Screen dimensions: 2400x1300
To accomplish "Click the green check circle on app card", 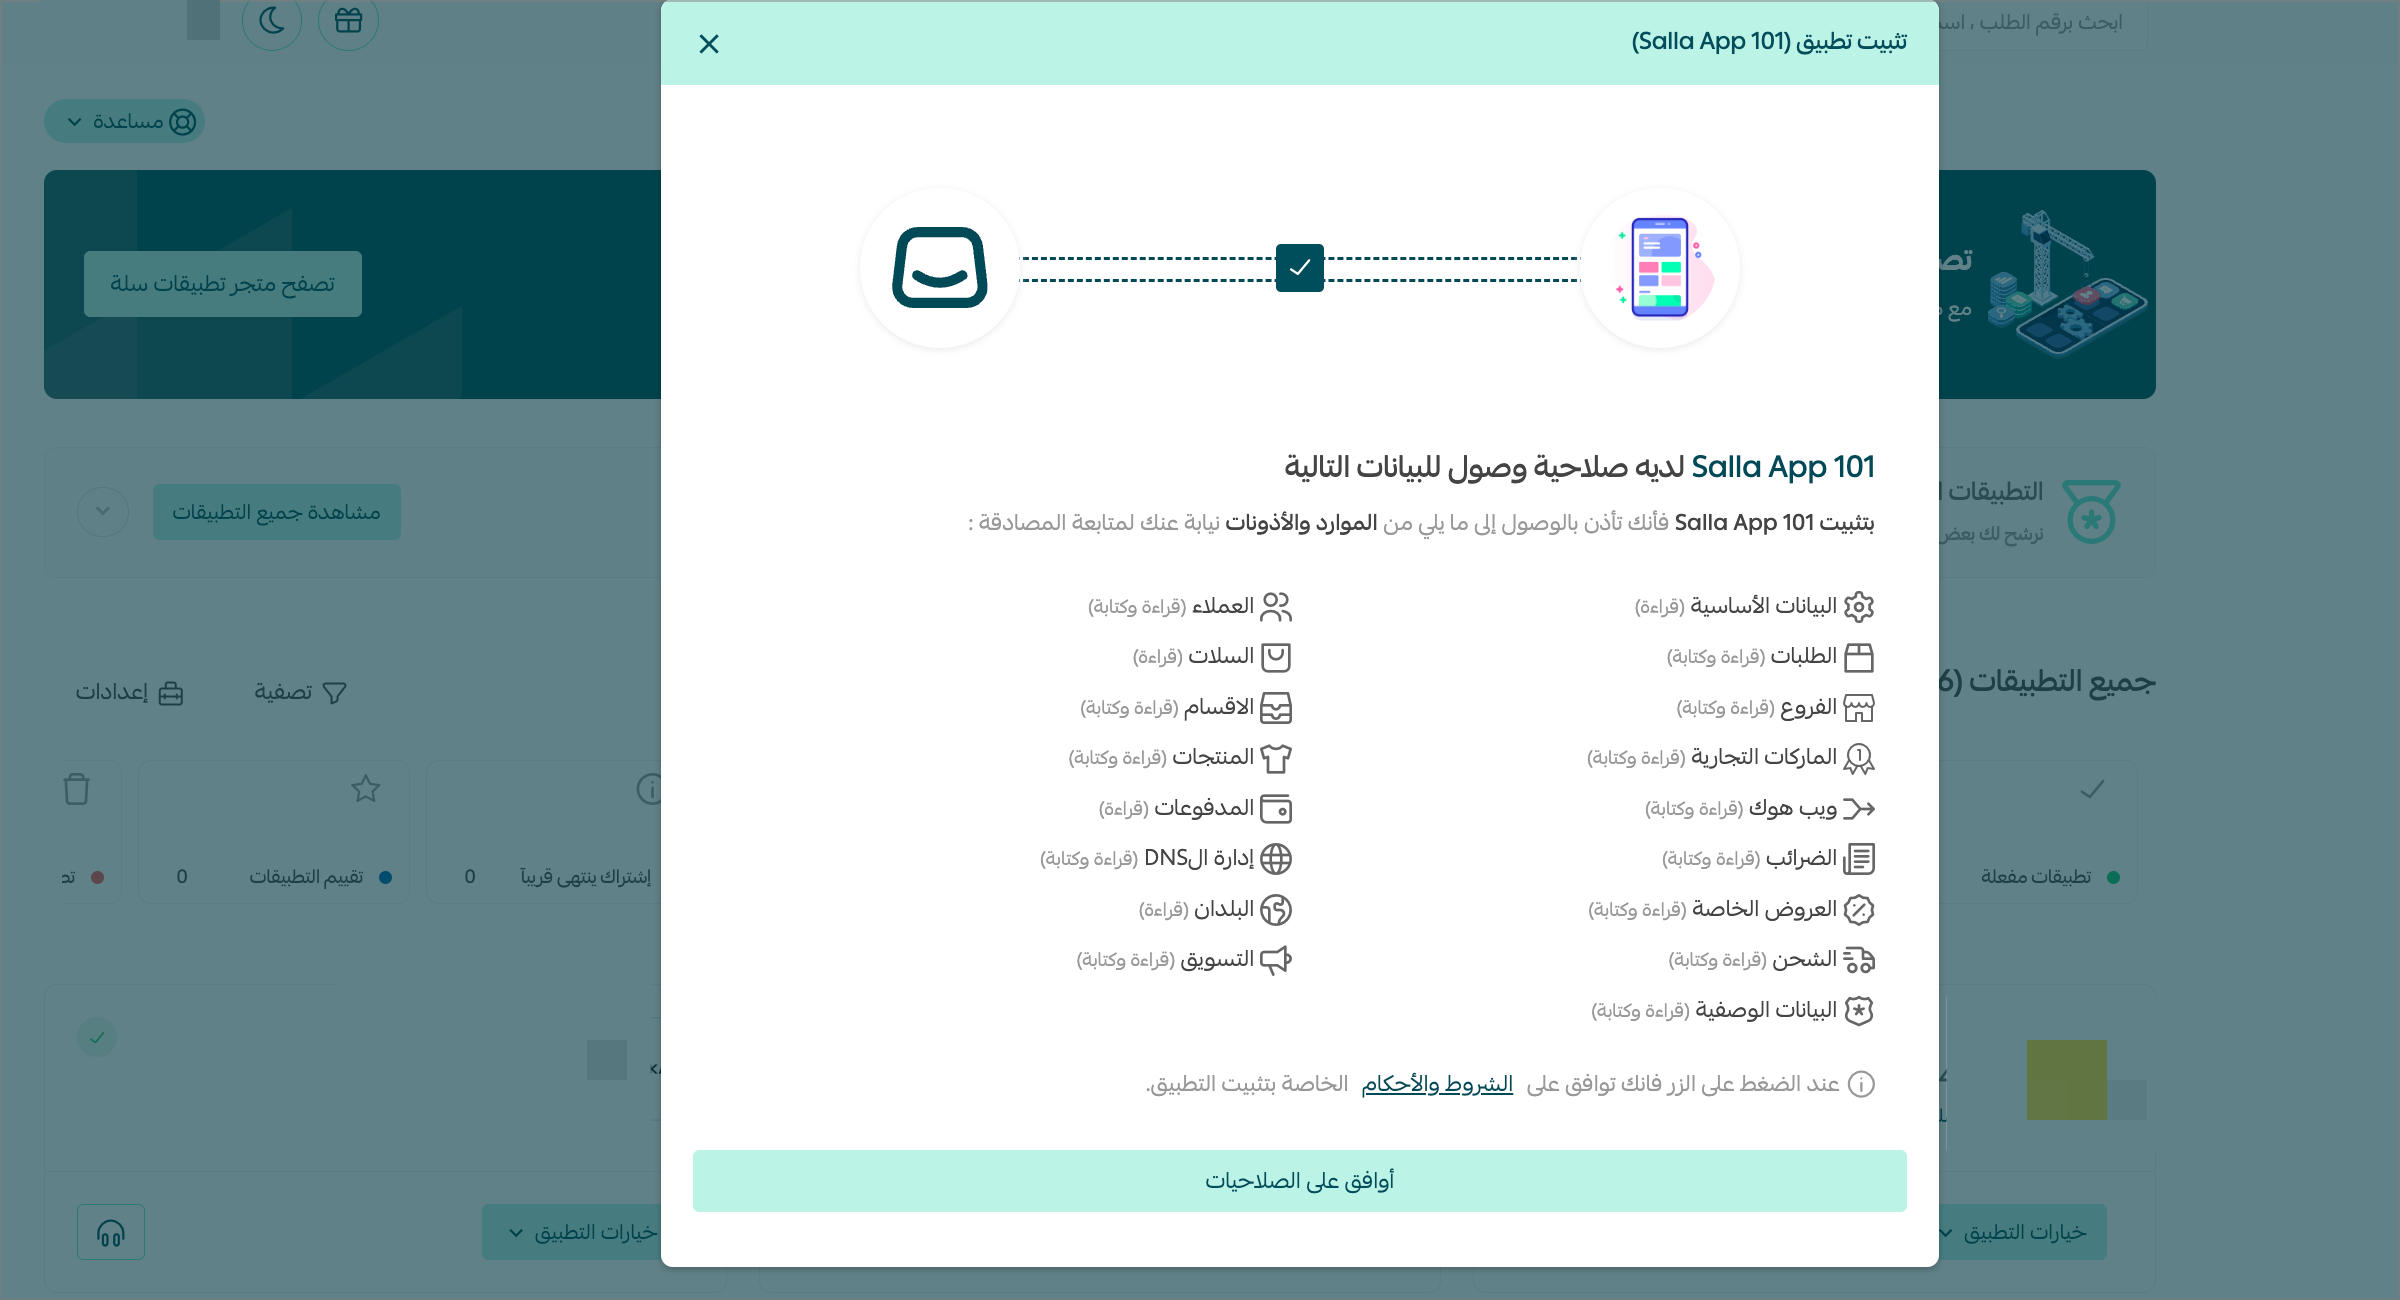I will click(97, 1037).
